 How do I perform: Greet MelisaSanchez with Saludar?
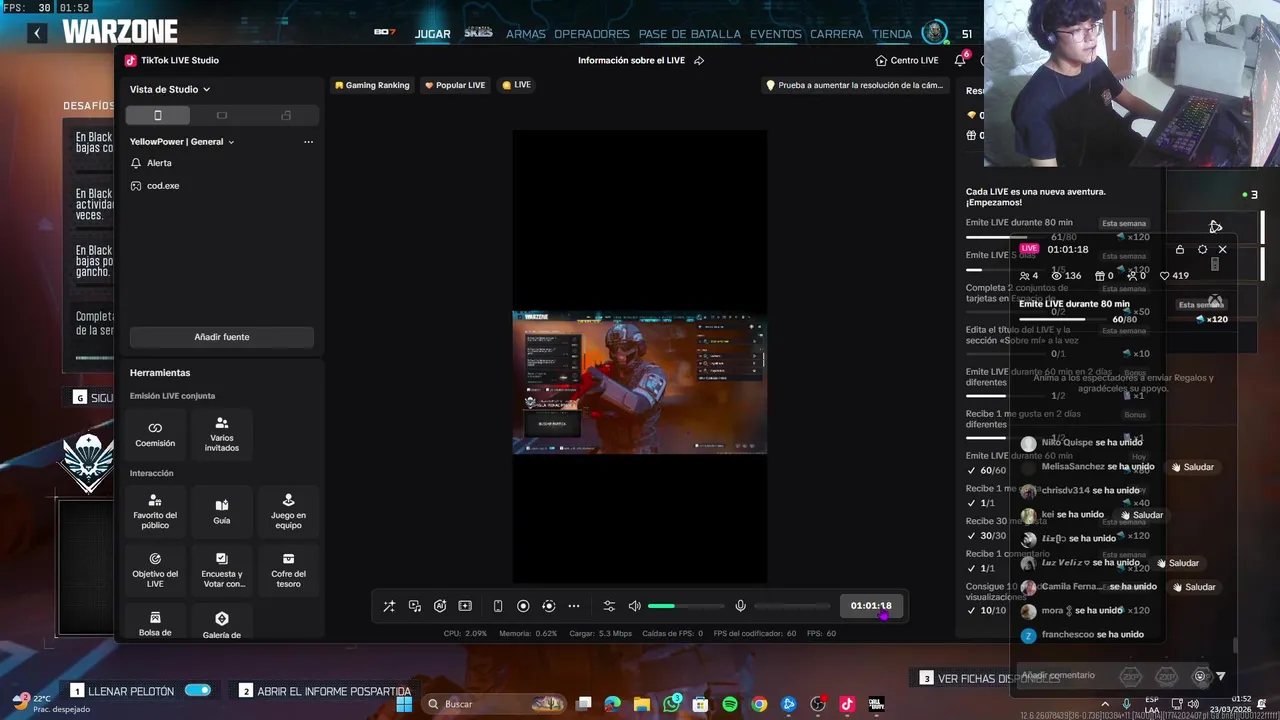tap(1193, 467)
